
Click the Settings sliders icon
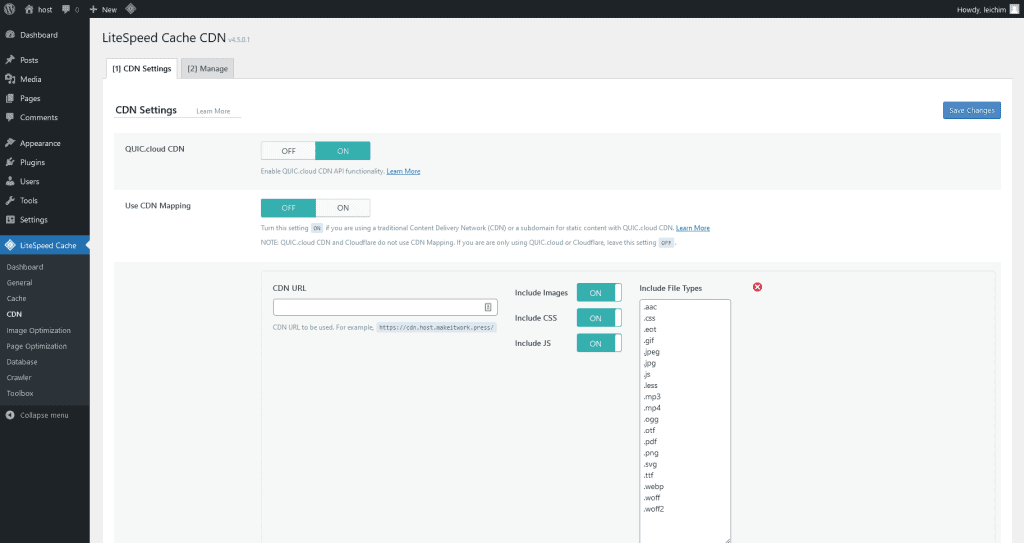point(10,220)
